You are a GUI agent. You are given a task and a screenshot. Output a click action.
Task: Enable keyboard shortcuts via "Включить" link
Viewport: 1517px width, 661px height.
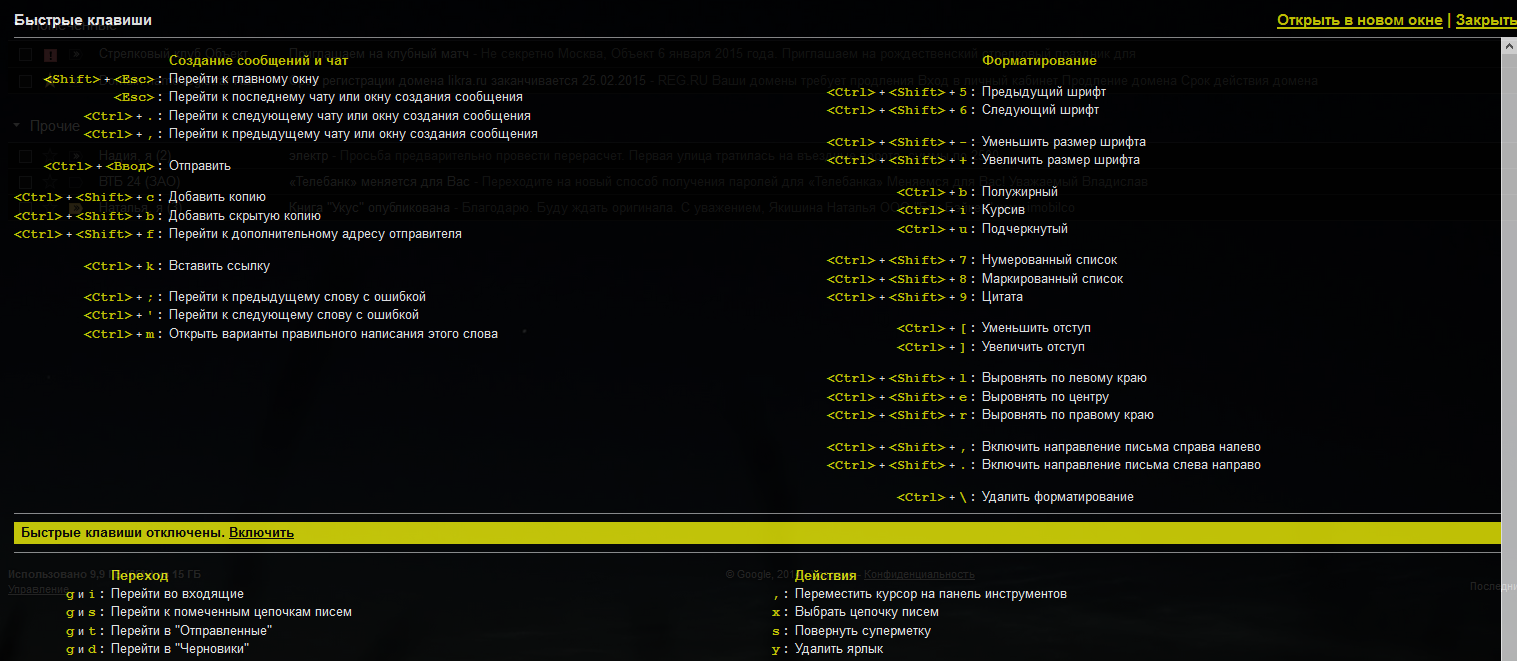pyautogui.click(x=261, y=533)
